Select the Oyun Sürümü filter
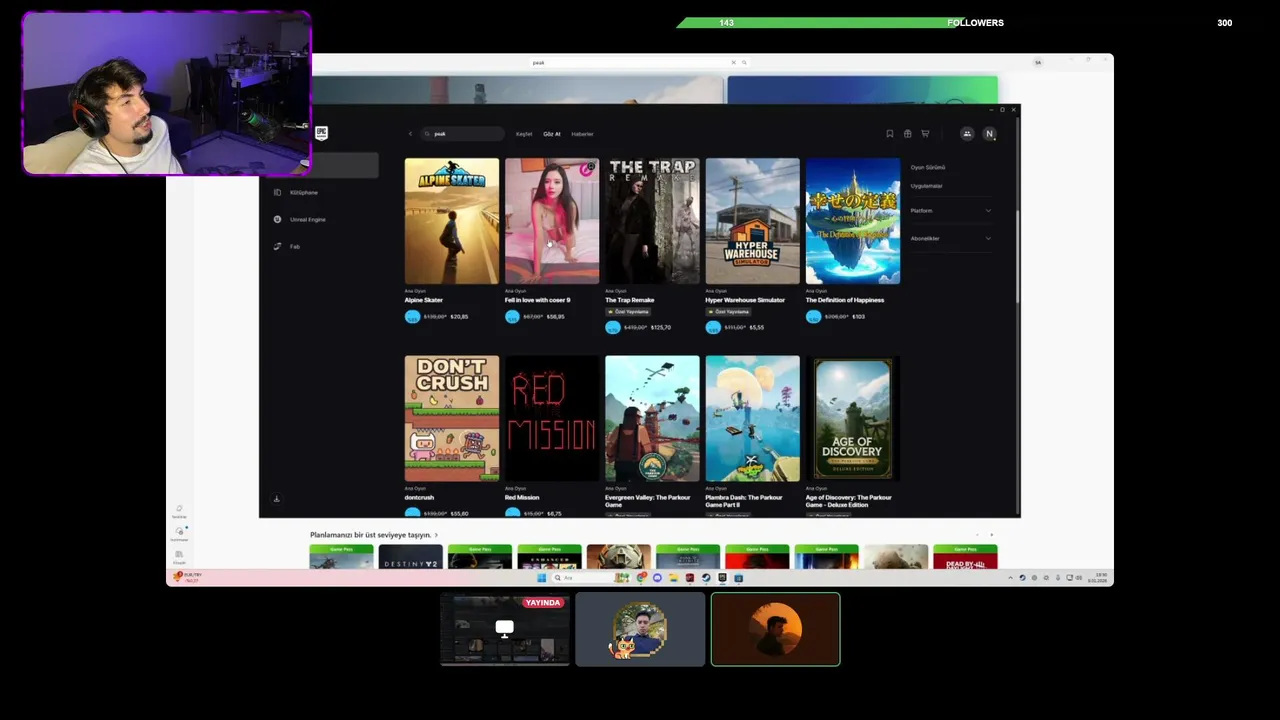 point(928,167)
